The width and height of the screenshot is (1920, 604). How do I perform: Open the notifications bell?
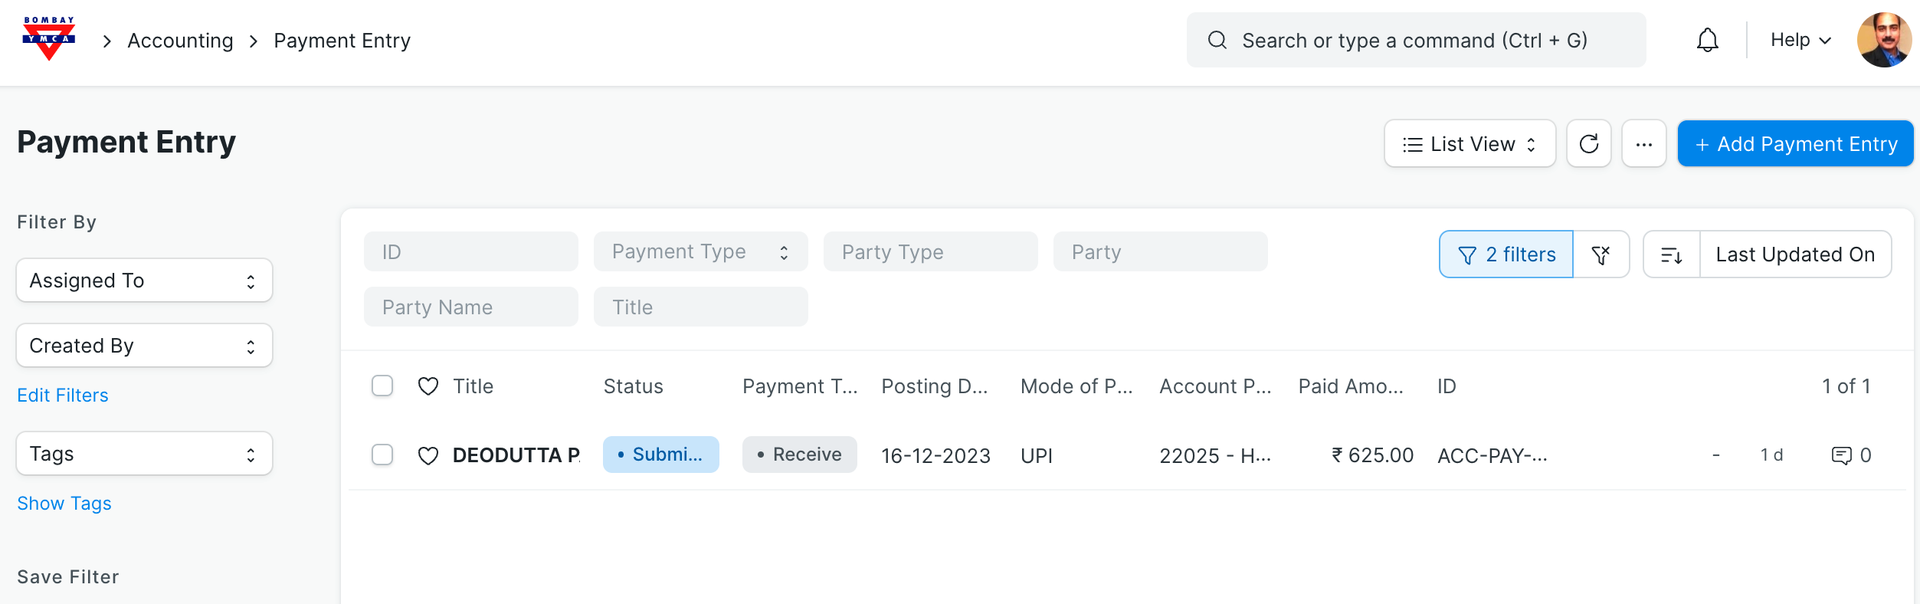[1707, 40]
